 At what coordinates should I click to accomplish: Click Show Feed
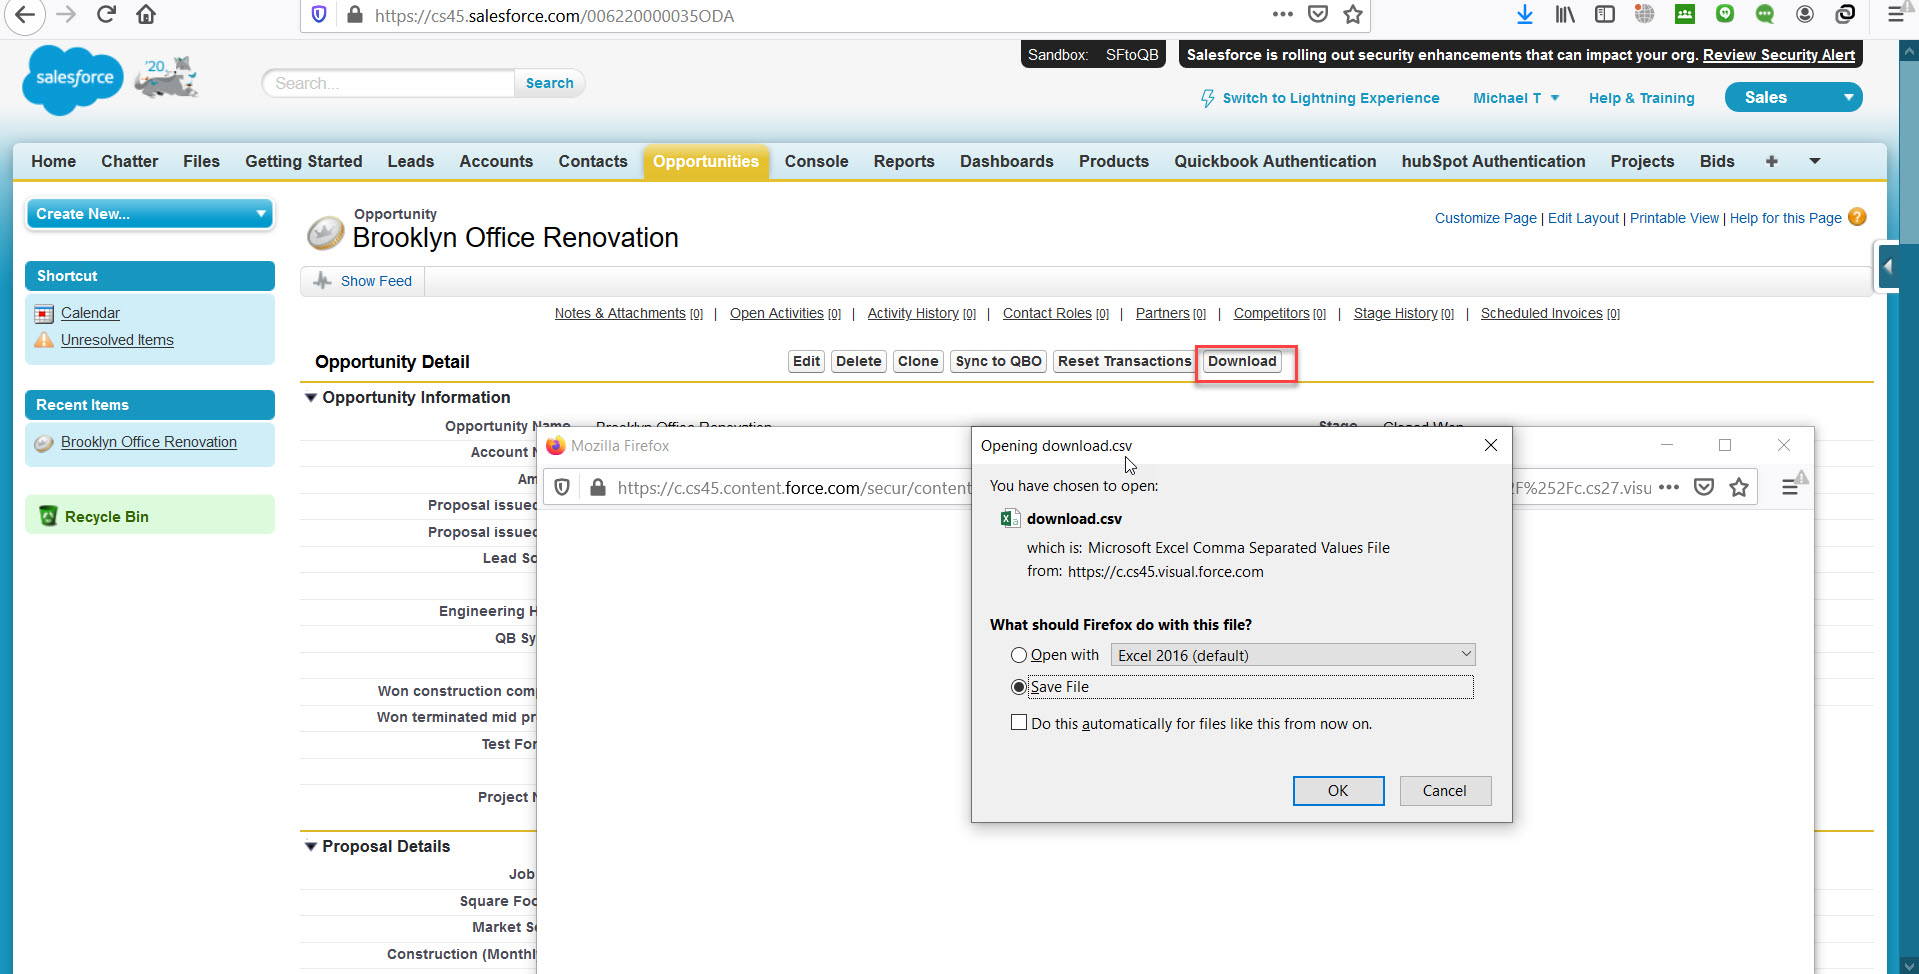pos(376,281)
